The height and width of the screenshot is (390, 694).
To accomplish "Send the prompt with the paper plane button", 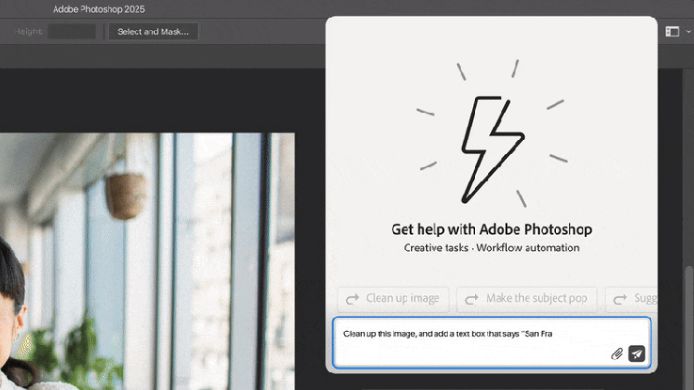I will tap(636, 354).
